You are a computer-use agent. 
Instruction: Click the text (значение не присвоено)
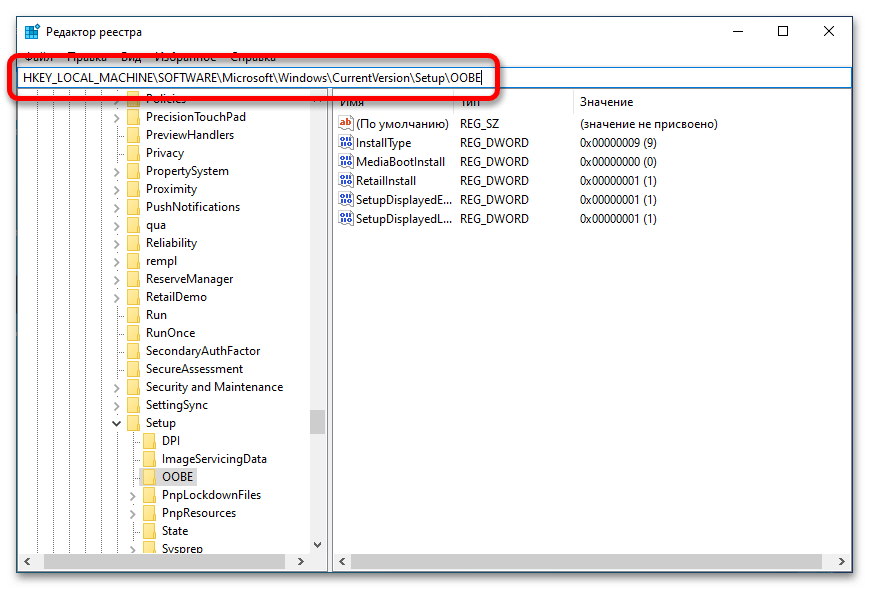tap(648, 124)
